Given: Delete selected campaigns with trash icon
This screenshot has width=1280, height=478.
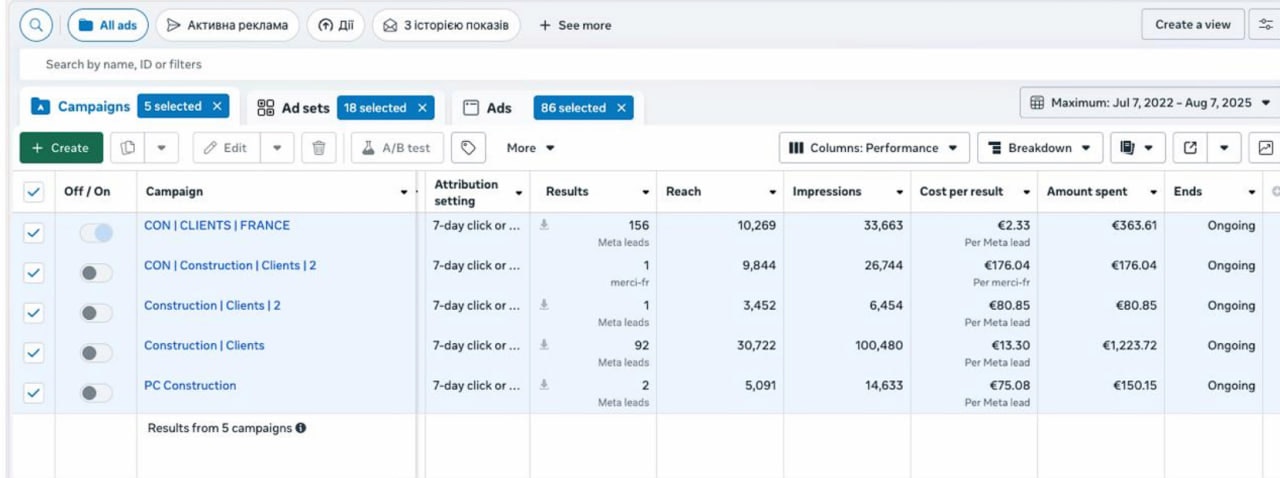Looking at the screenshot, I should pyautogui.click(x=318, y=148).
